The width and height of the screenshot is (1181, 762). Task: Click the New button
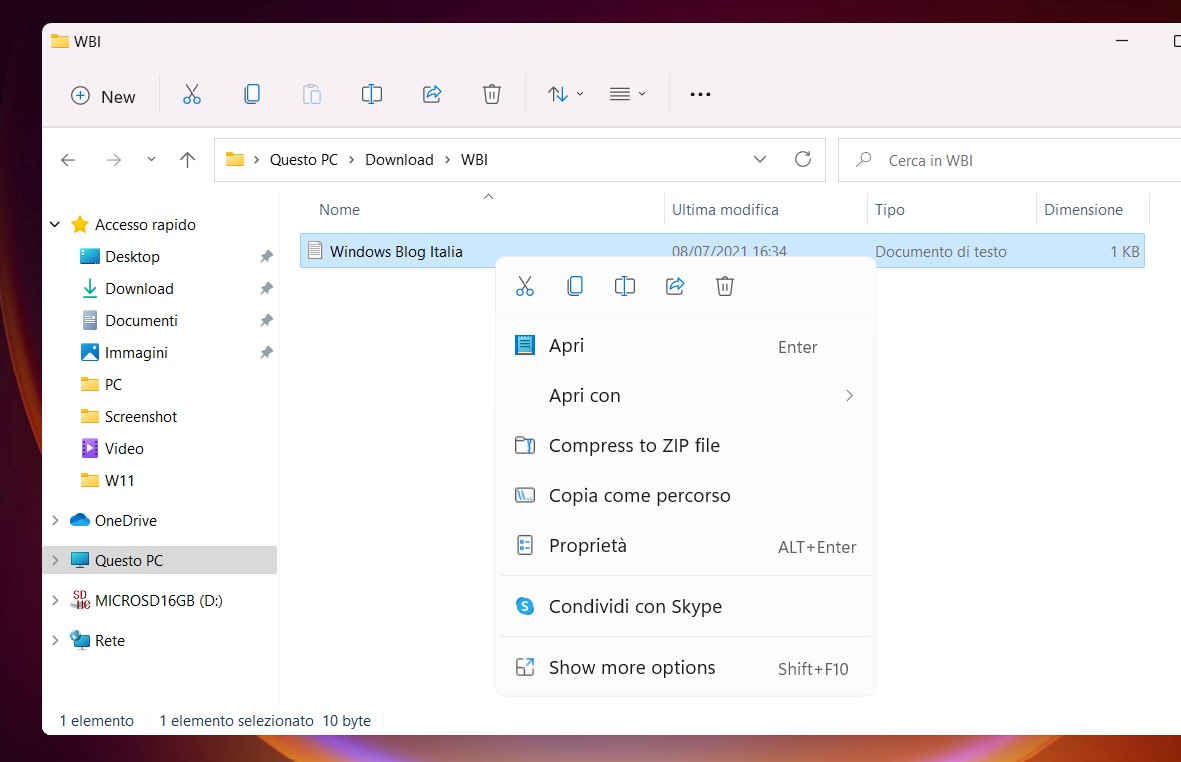pyautogui.click(x=103, y=96)
